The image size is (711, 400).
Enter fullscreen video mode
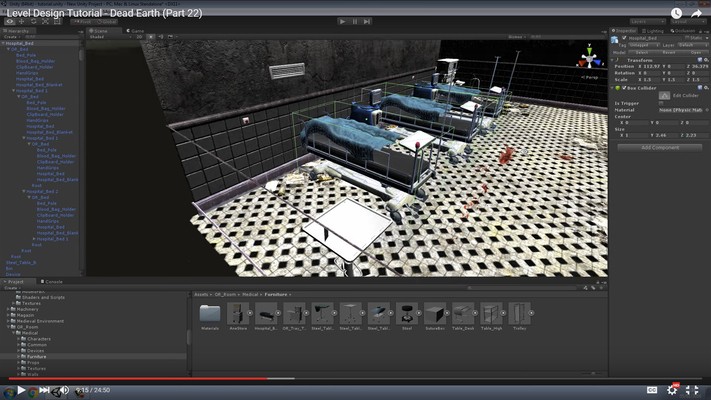click(693, 390)
